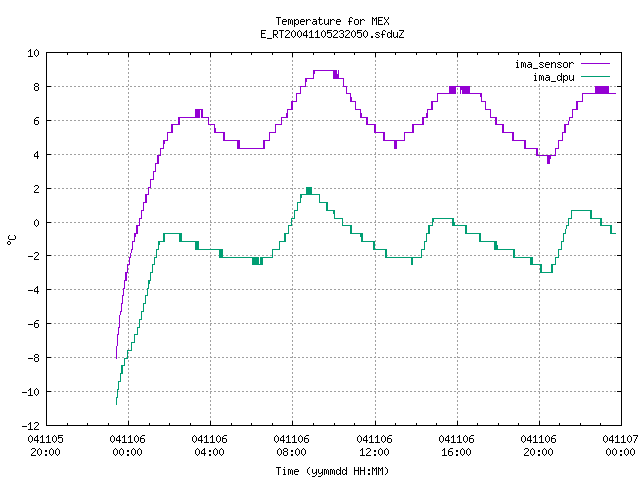Click the y-axis tick label 0
The height and width of the screenshot is (480, 640).
click(37, 223)
